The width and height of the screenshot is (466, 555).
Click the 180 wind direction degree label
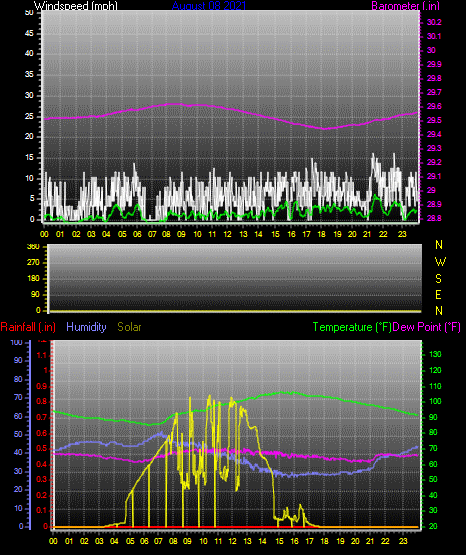[x=34, y=279]
